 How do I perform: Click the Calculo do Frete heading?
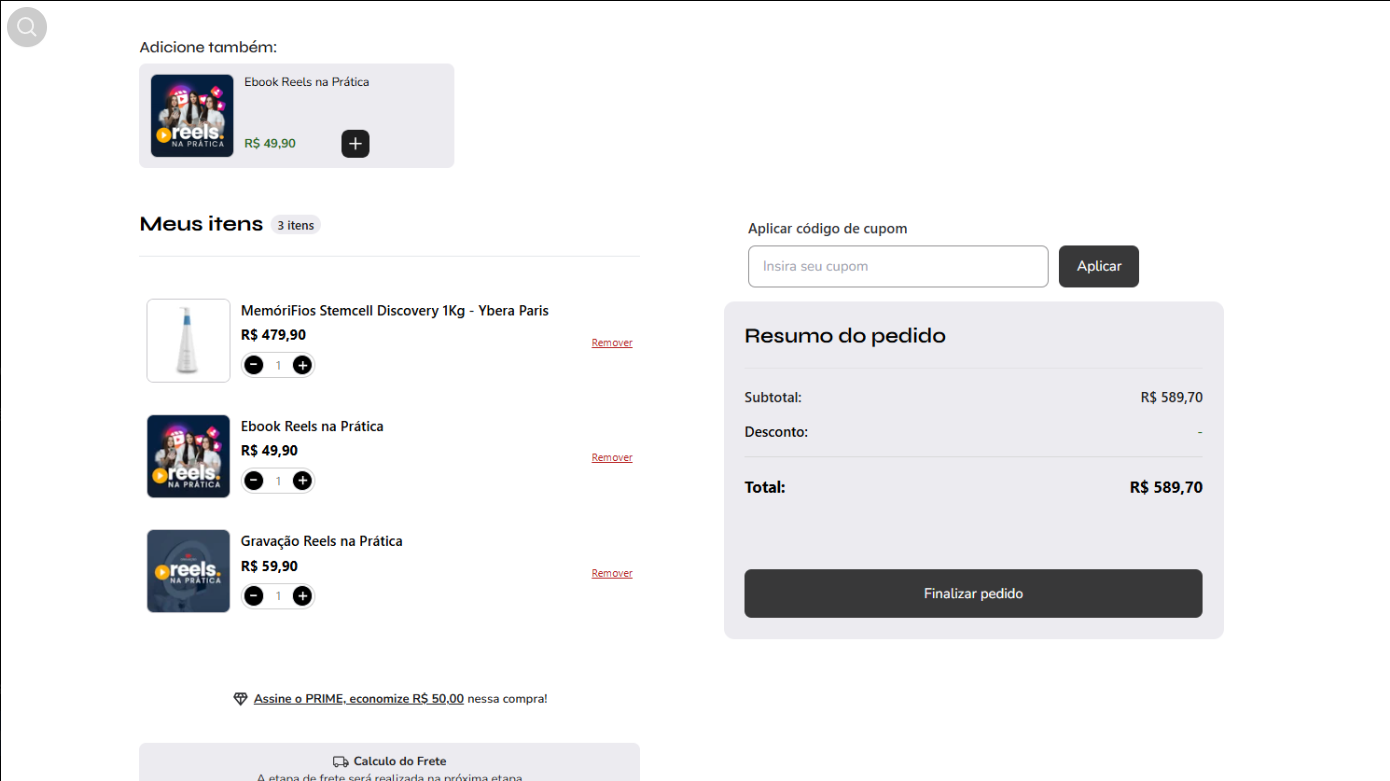pyautogui.click(x=400, y=762)
